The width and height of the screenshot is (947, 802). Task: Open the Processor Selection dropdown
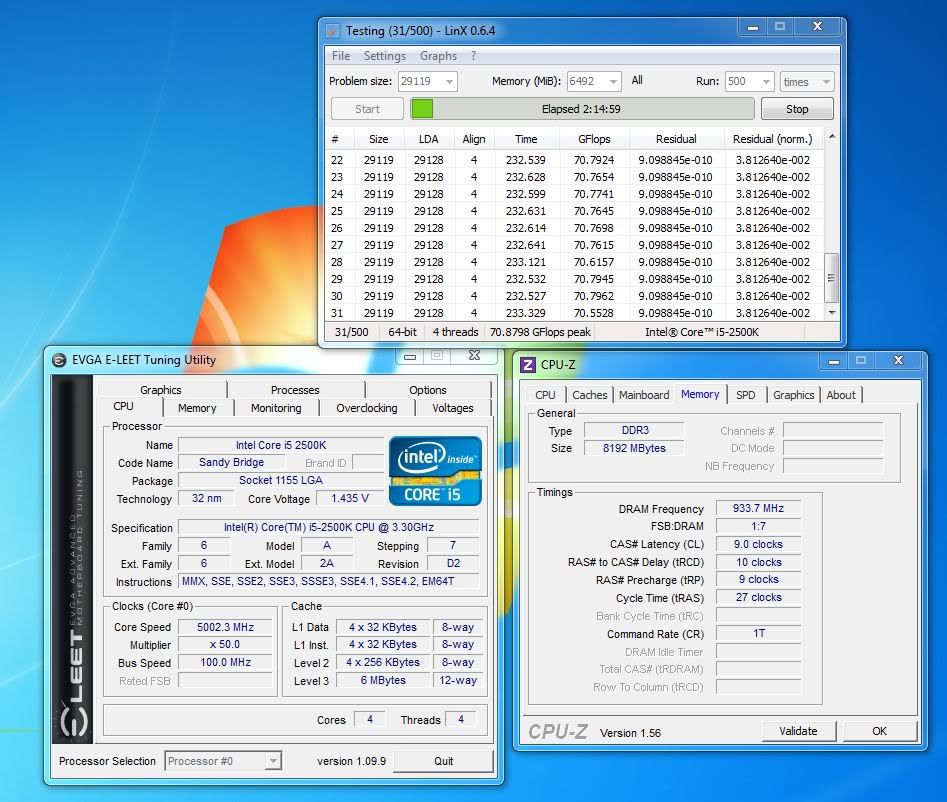click(274, 761)
